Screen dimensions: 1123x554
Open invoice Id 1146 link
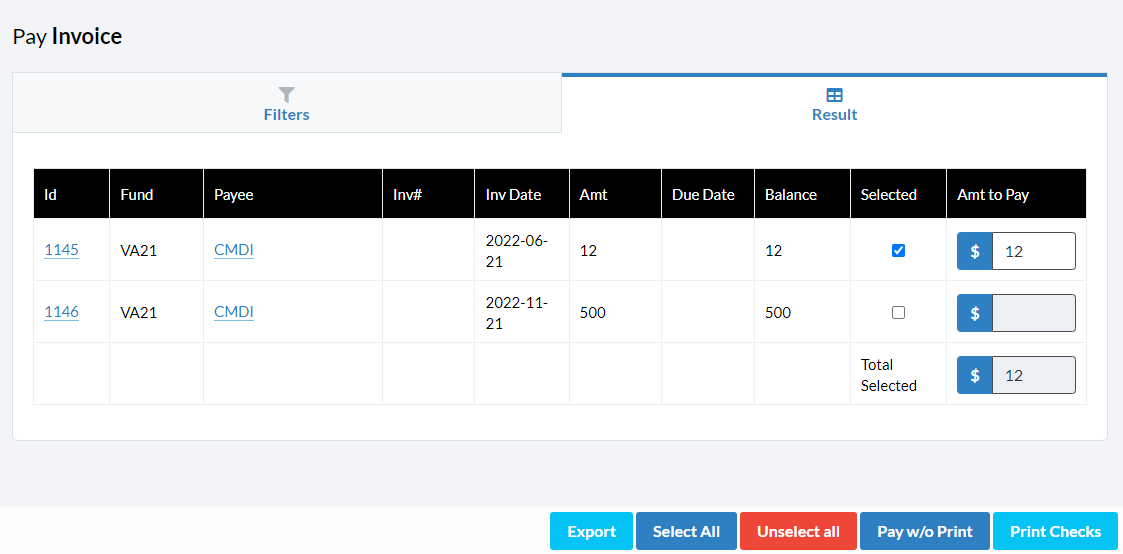(x=62, y=312)
